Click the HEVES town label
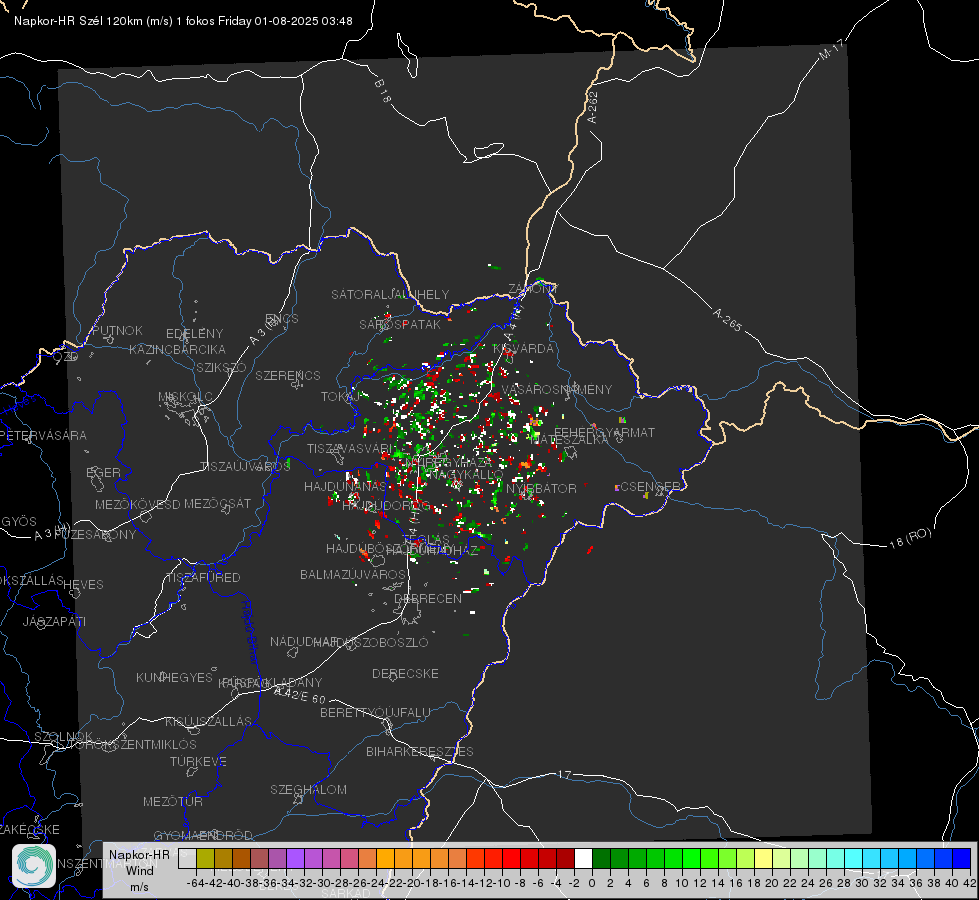Screen dimensions: 979x900 [x=83, y=584]
